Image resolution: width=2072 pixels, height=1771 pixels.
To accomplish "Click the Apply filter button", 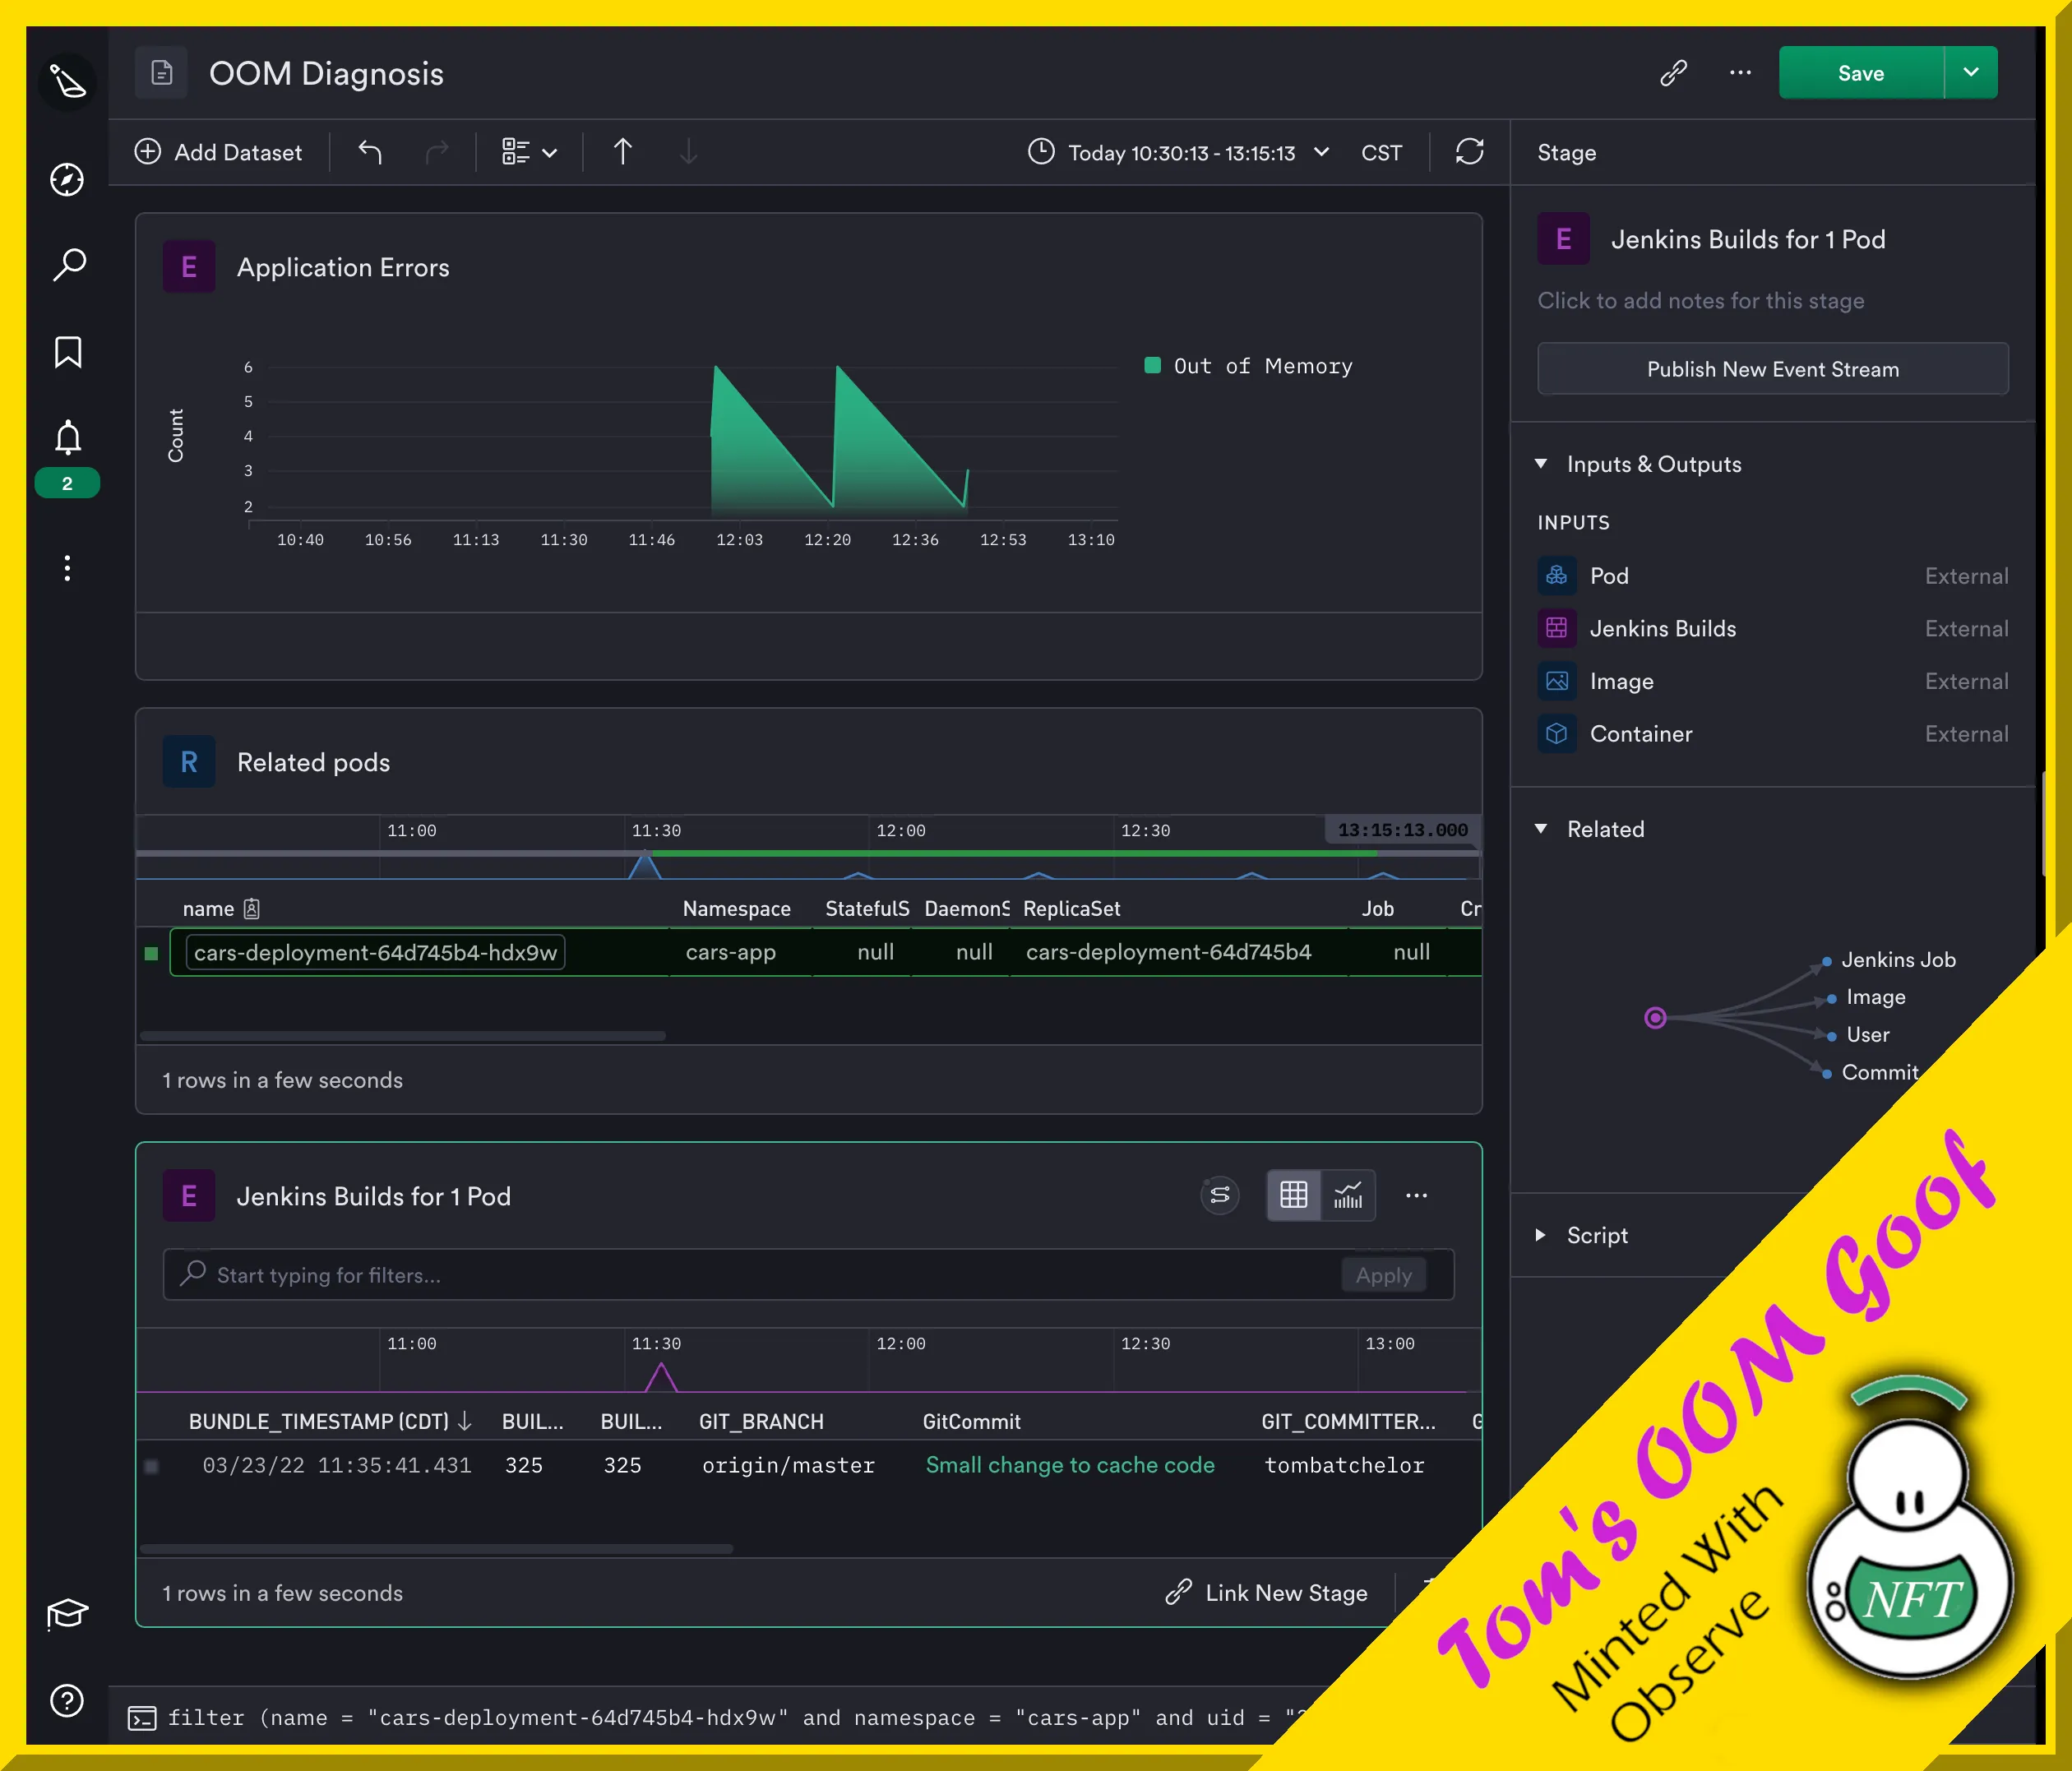I will coord(1384,1275).
